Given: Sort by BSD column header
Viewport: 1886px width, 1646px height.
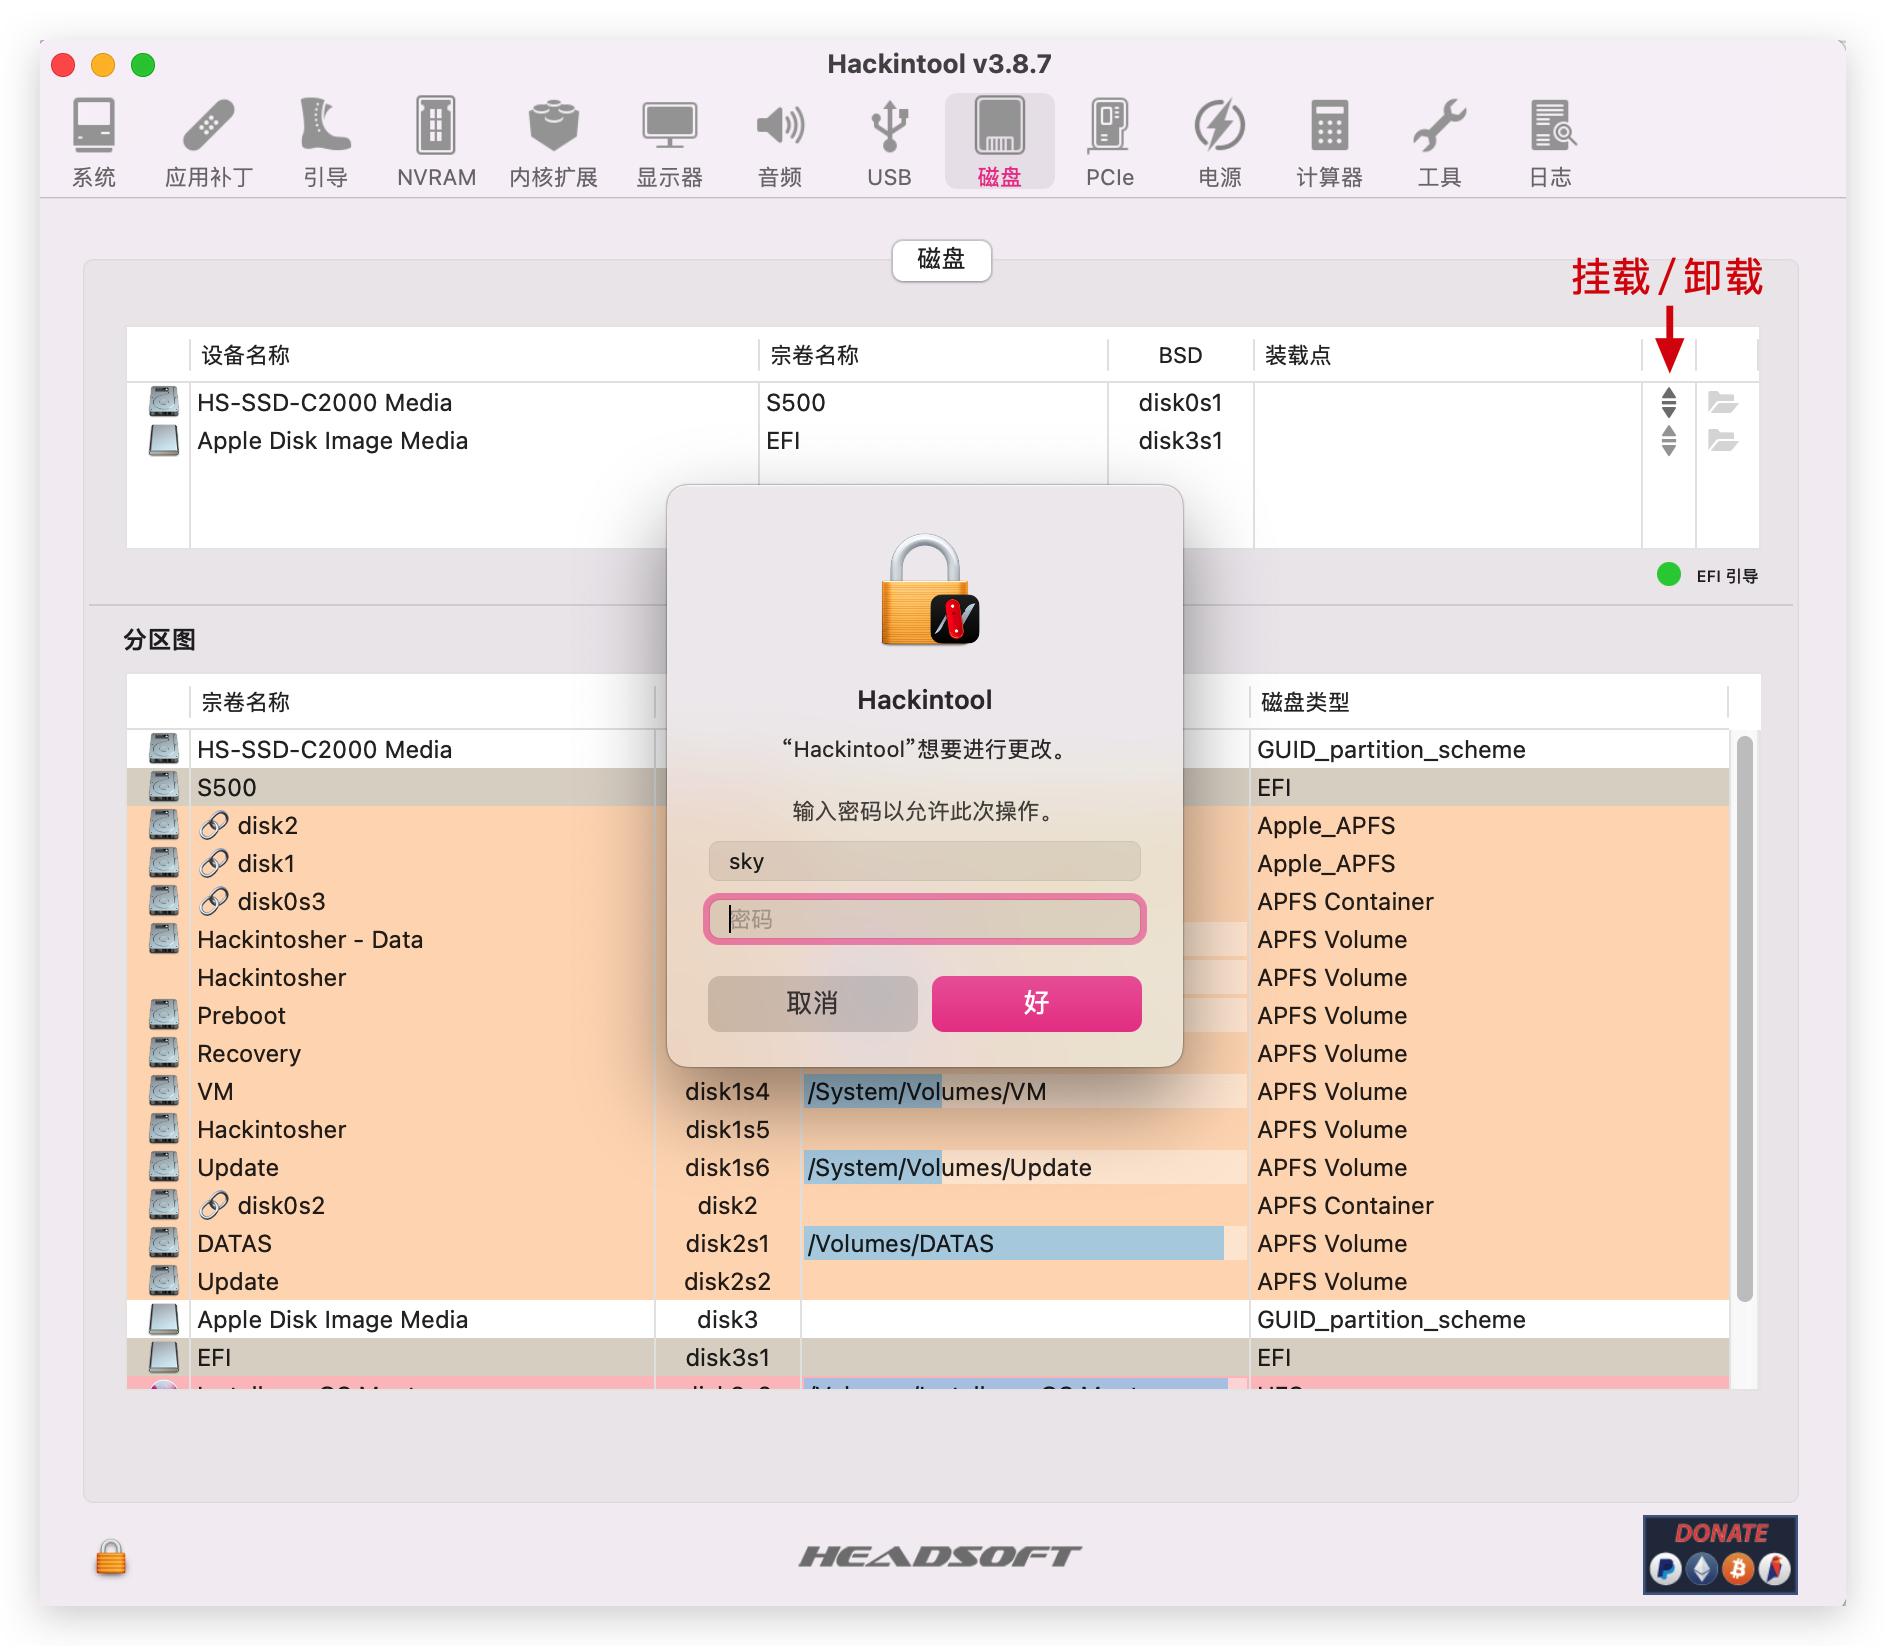Looking at the screenshot, I should pos(1180,355).
